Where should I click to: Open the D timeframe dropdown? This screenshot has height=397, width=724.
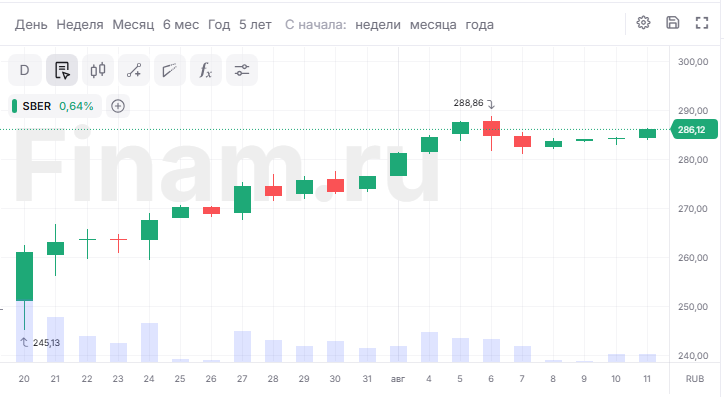(x=24, y=70)
